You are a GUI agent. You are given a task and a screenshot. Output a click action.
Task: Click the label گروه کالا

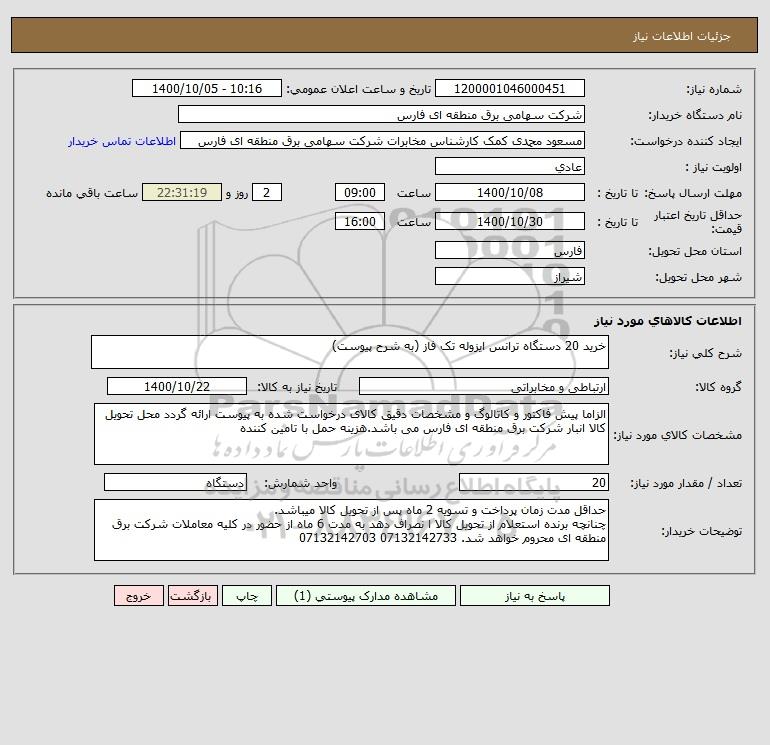(718, 387)
